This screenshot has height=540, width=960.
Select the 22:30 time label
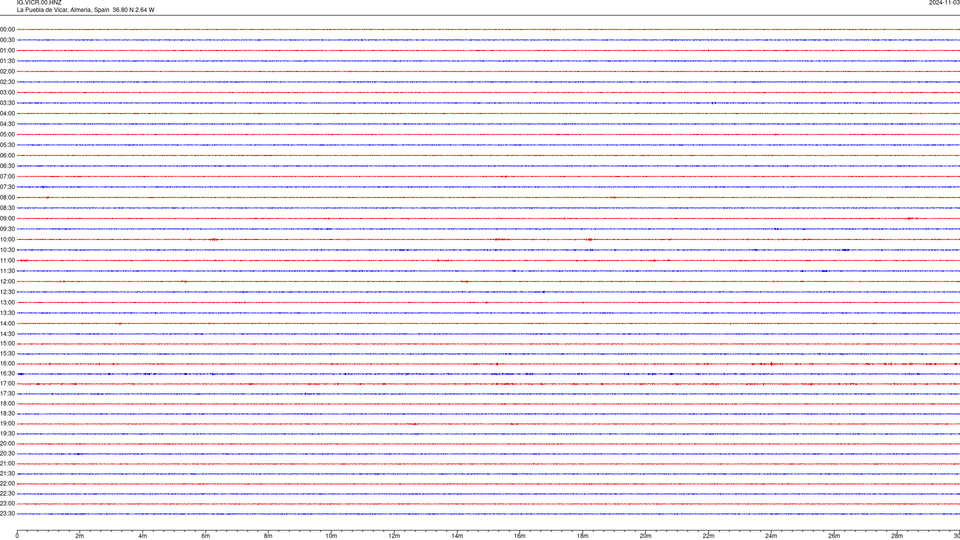pos(7,493)
